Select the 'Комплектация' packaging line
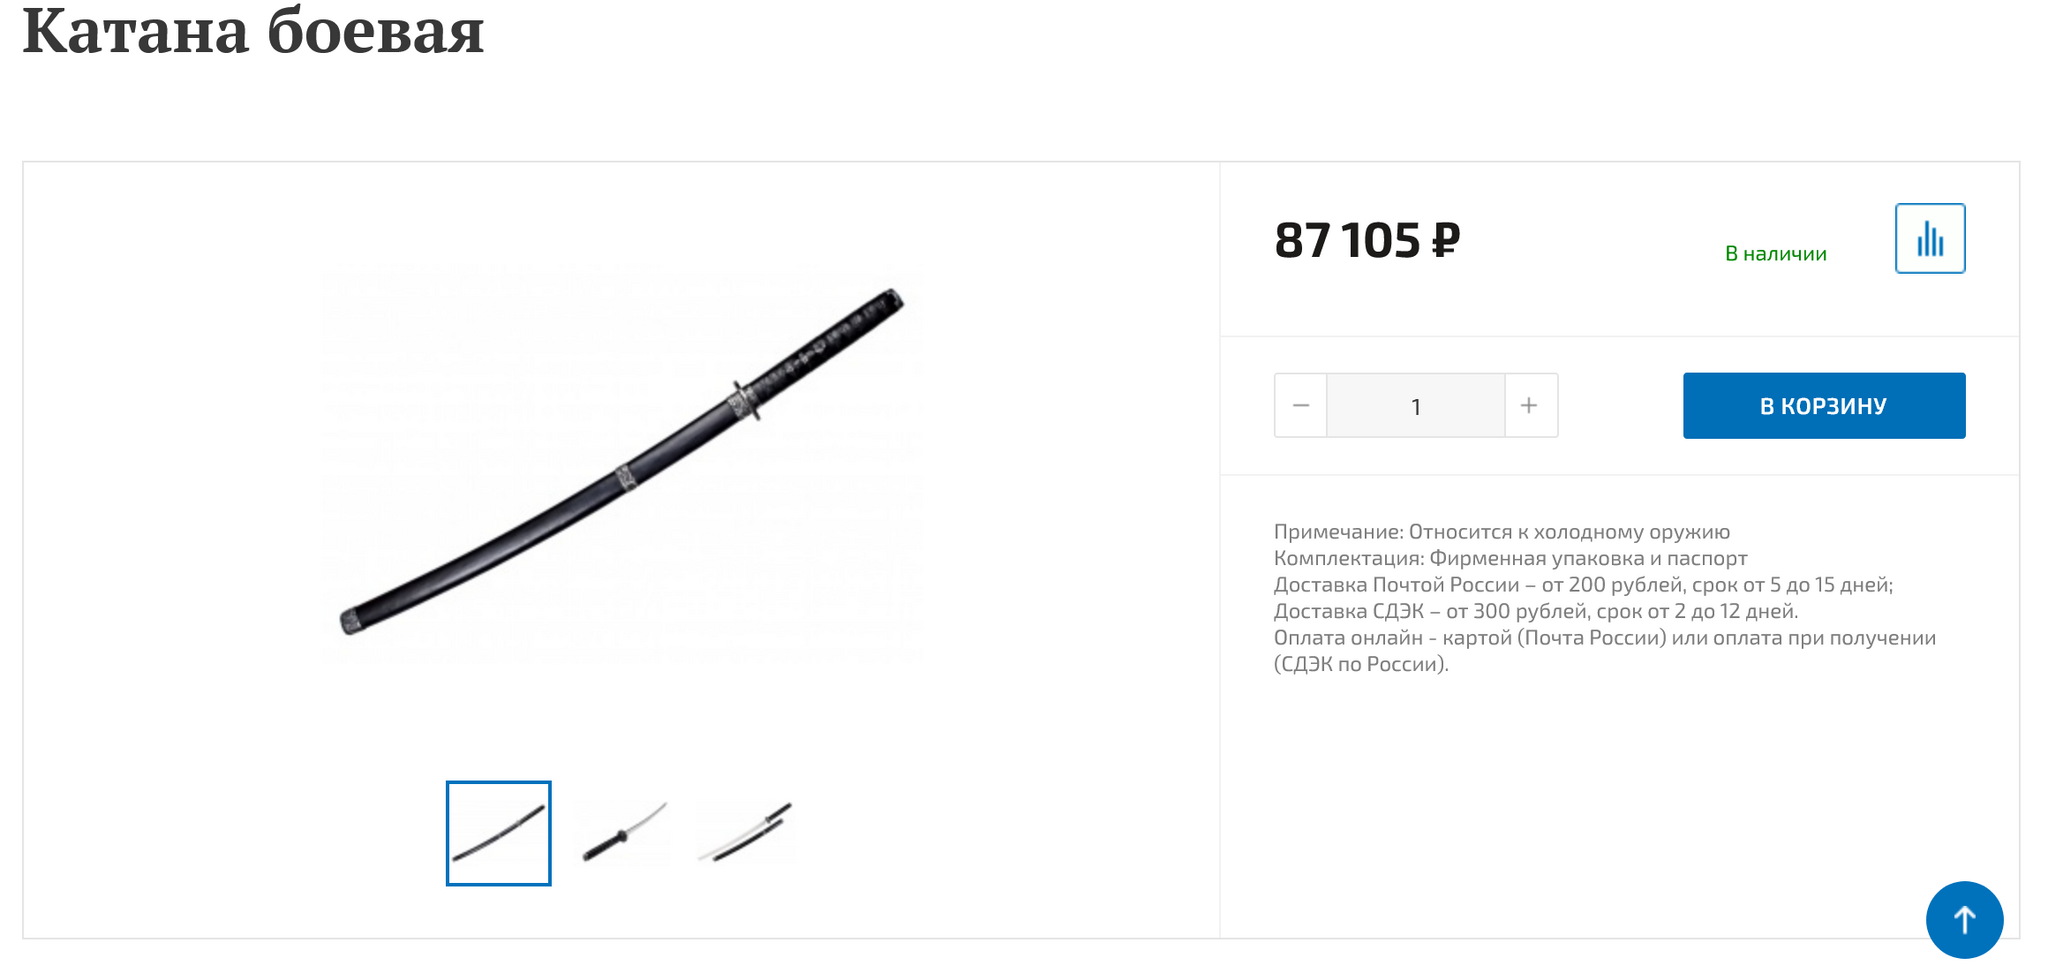 1510,558
